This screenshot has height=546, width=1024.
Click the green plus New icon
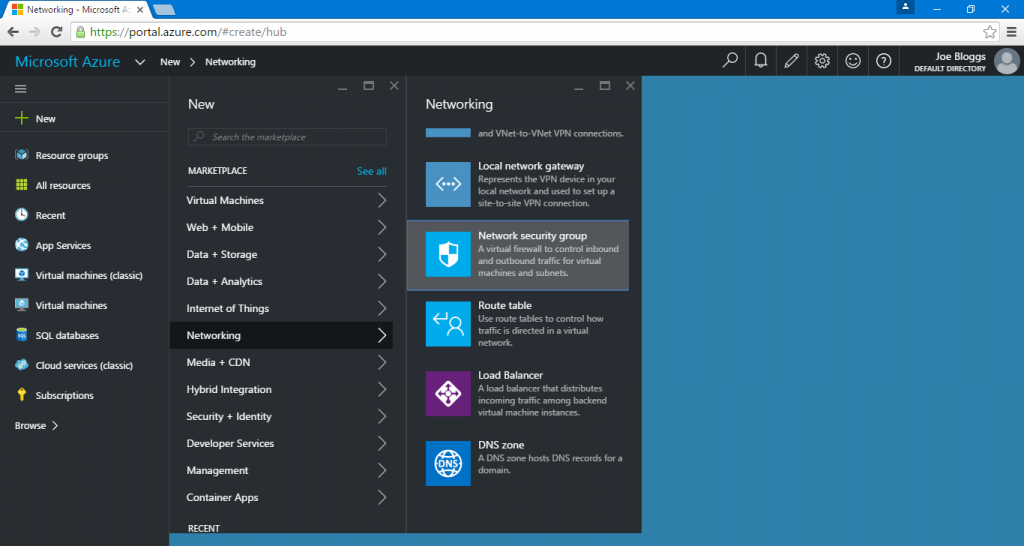point(22,118)
